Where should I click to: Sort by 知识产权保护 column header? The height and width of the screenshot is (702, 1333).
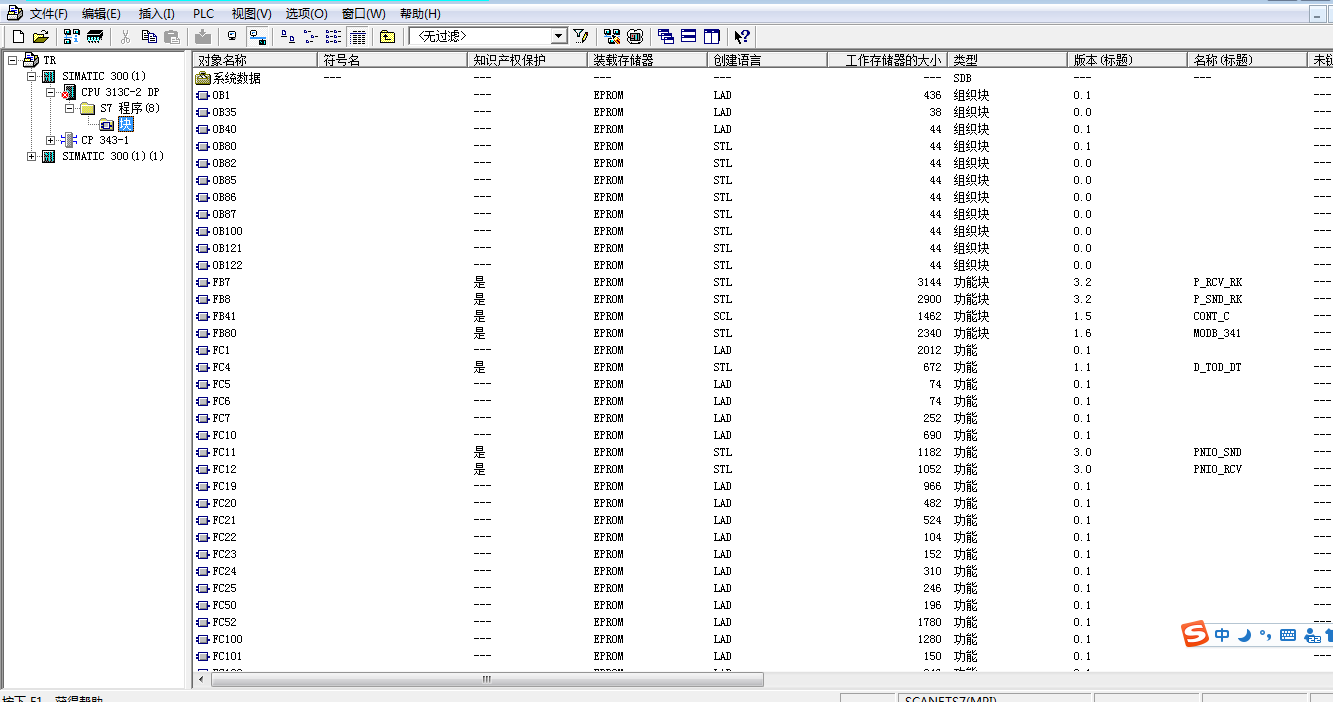pyautogui.click(x=527, y=60)
